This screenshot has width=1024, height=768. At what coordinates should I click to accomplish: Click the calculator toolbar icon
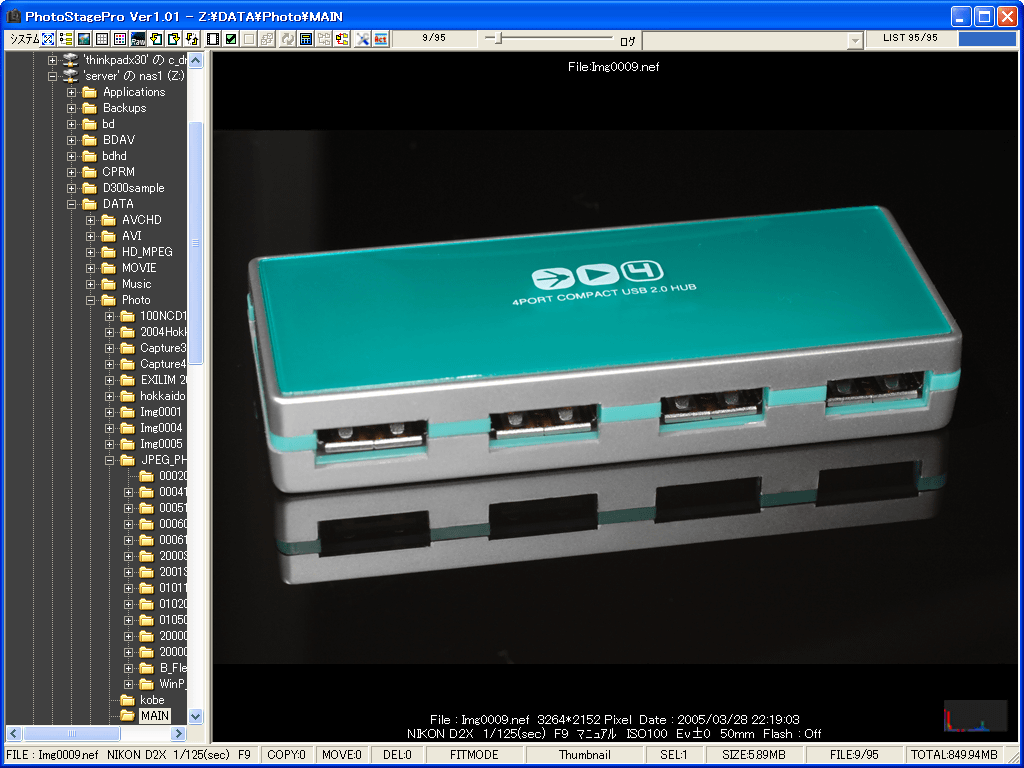[x=306, y=39]
